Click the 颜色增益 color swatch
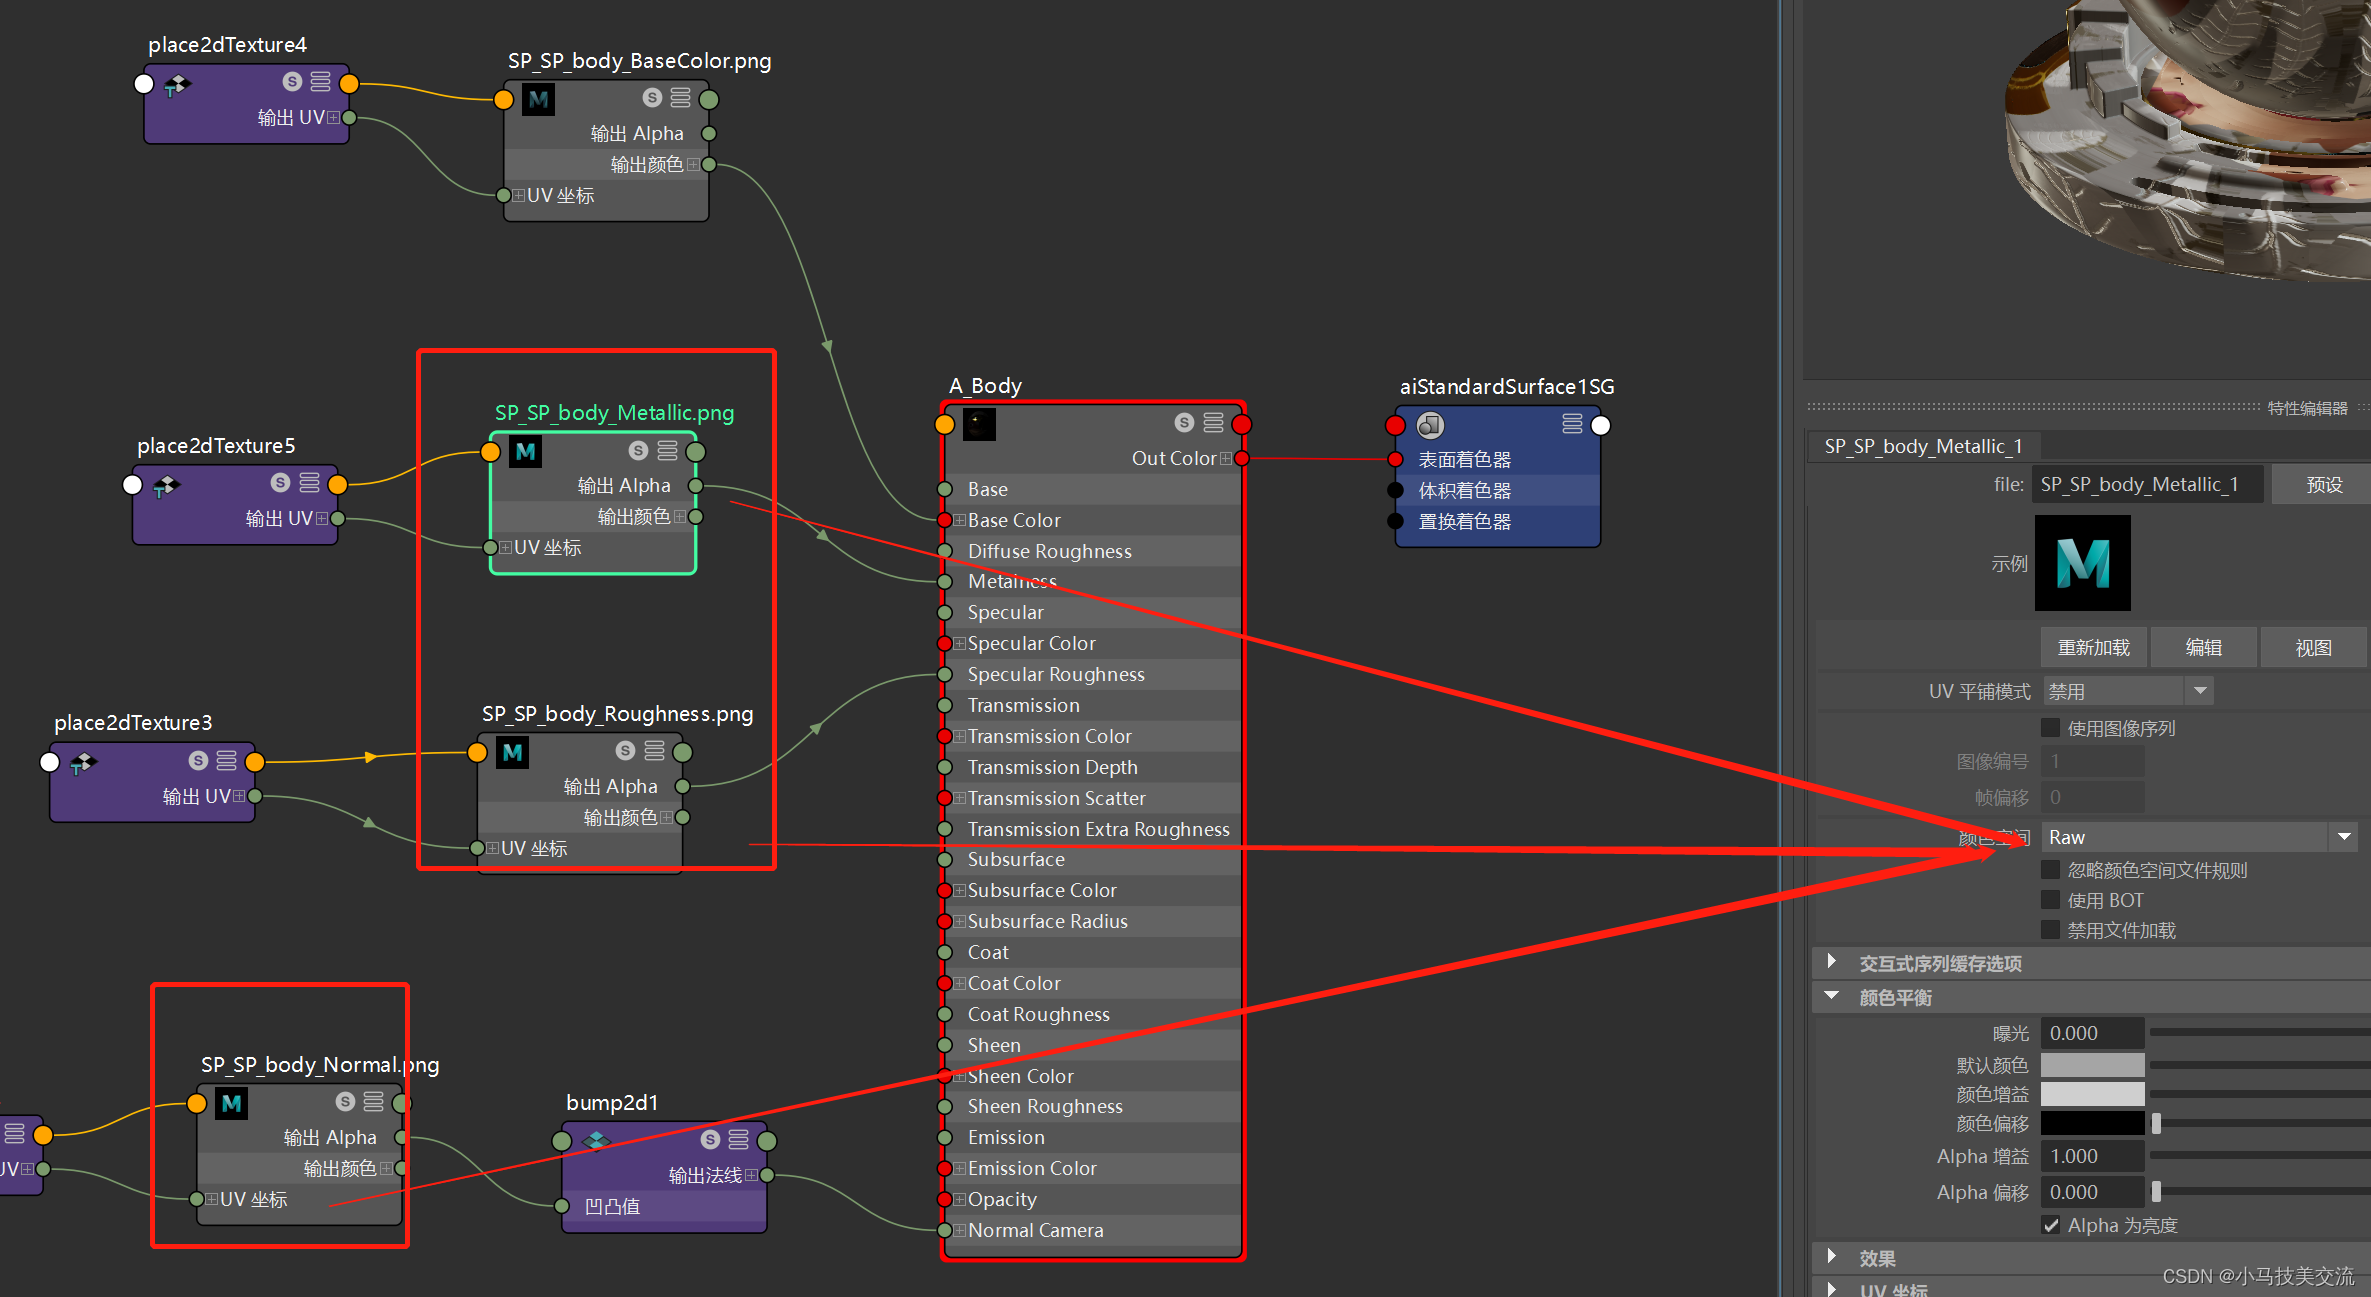 click(2092, 1094)
